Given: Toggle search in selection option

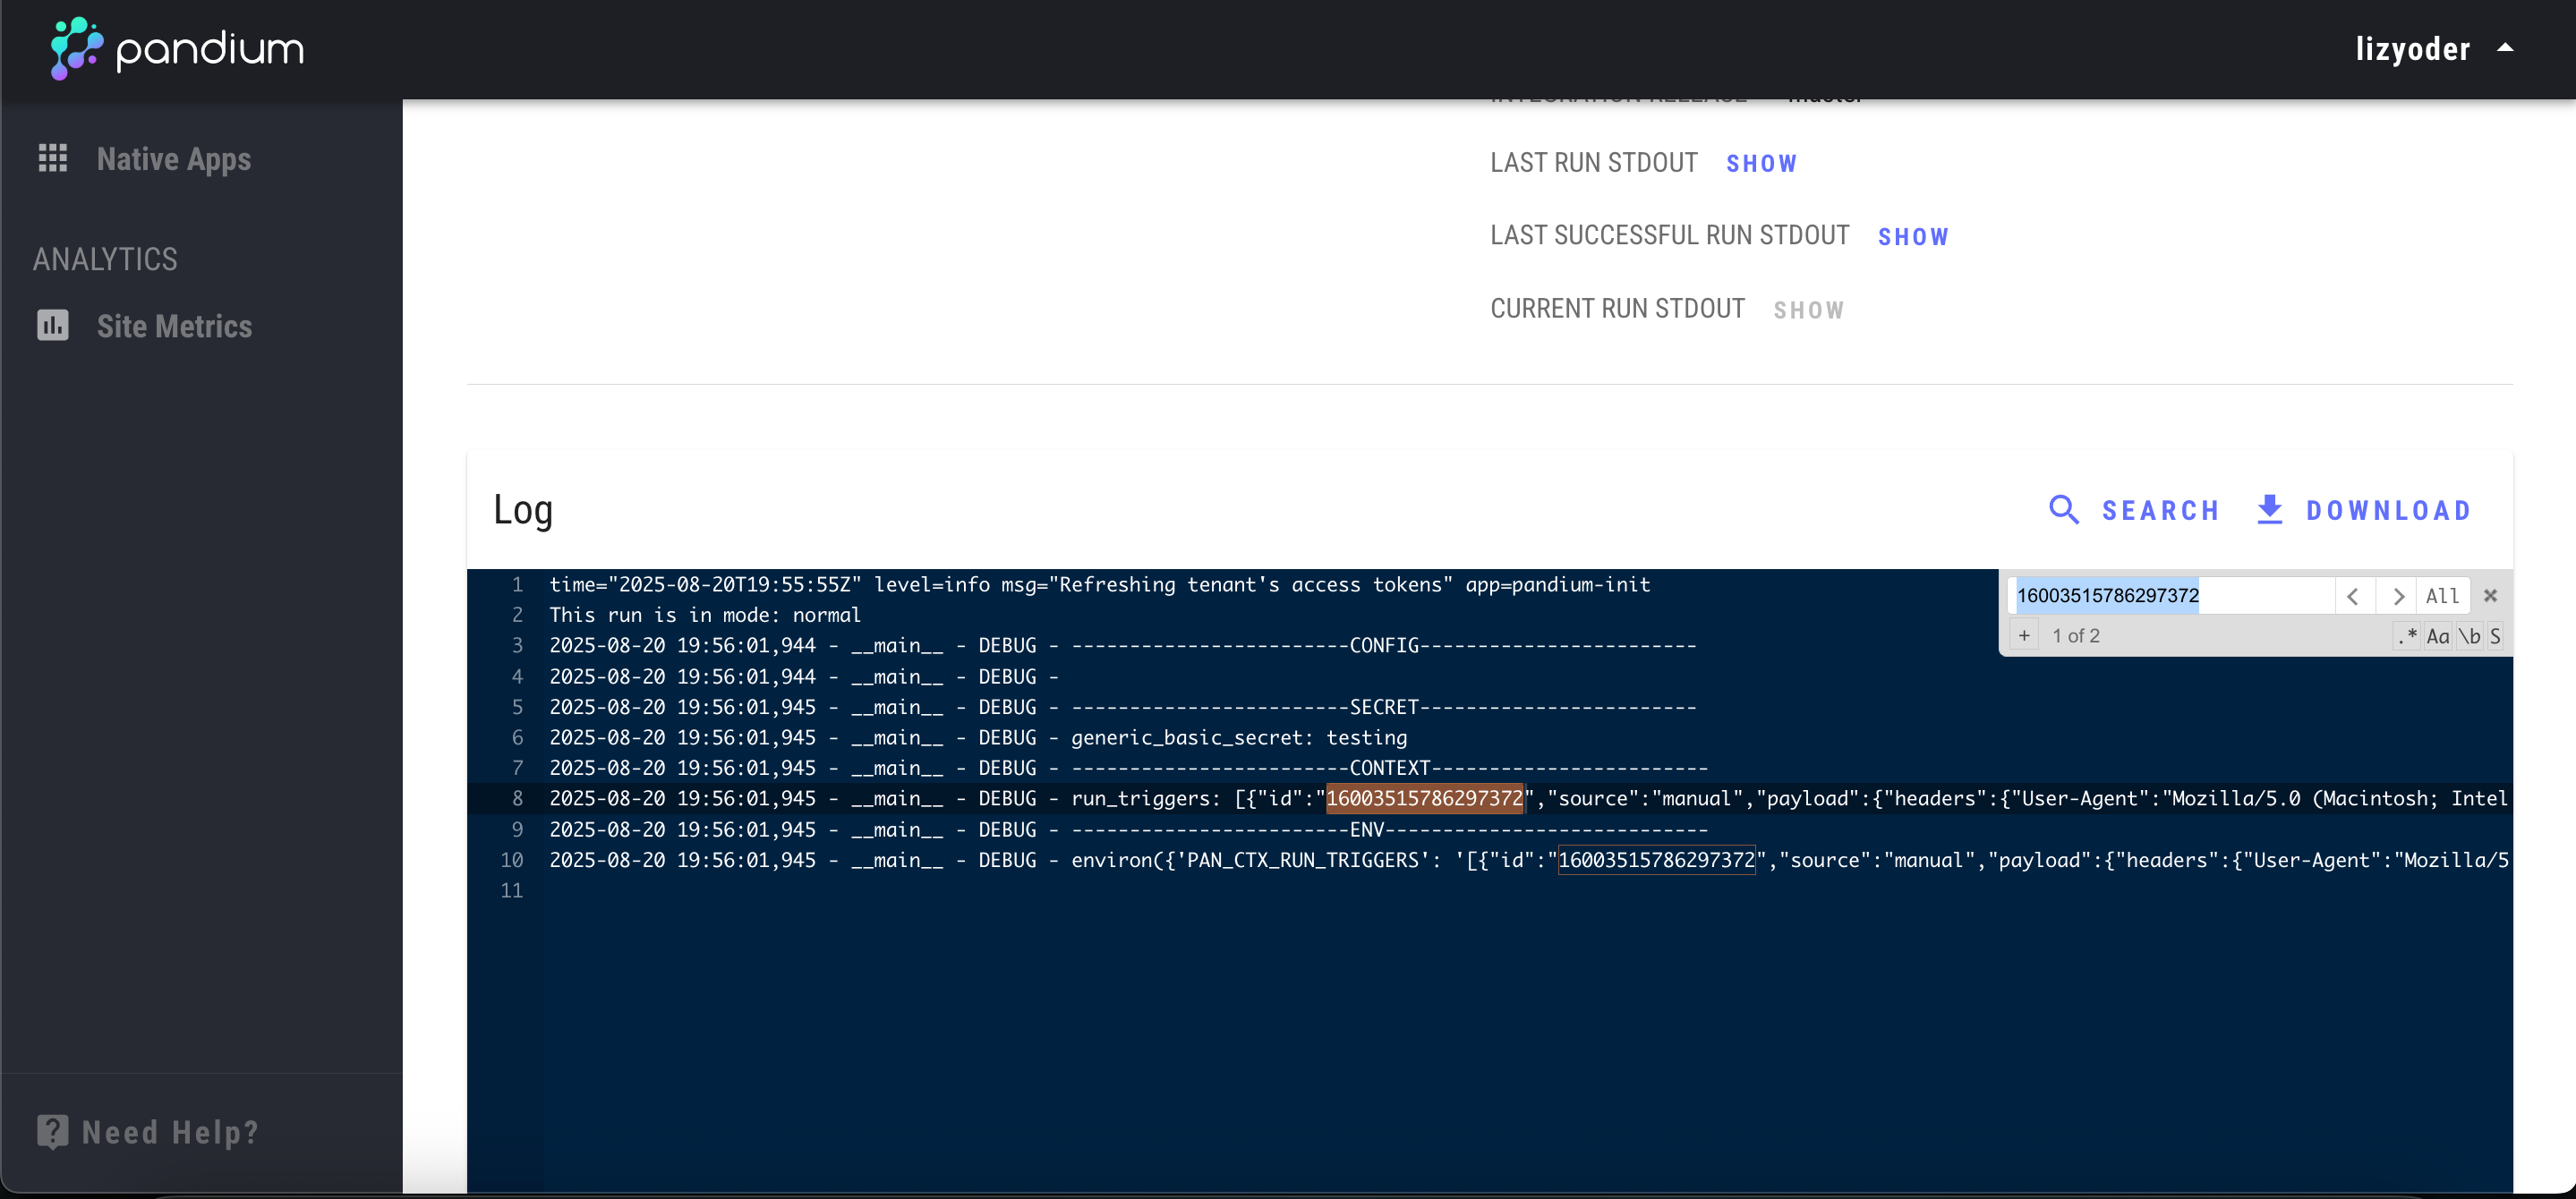Looking at the screenshot, I should pyautogui.click(x=2495, y=636).
